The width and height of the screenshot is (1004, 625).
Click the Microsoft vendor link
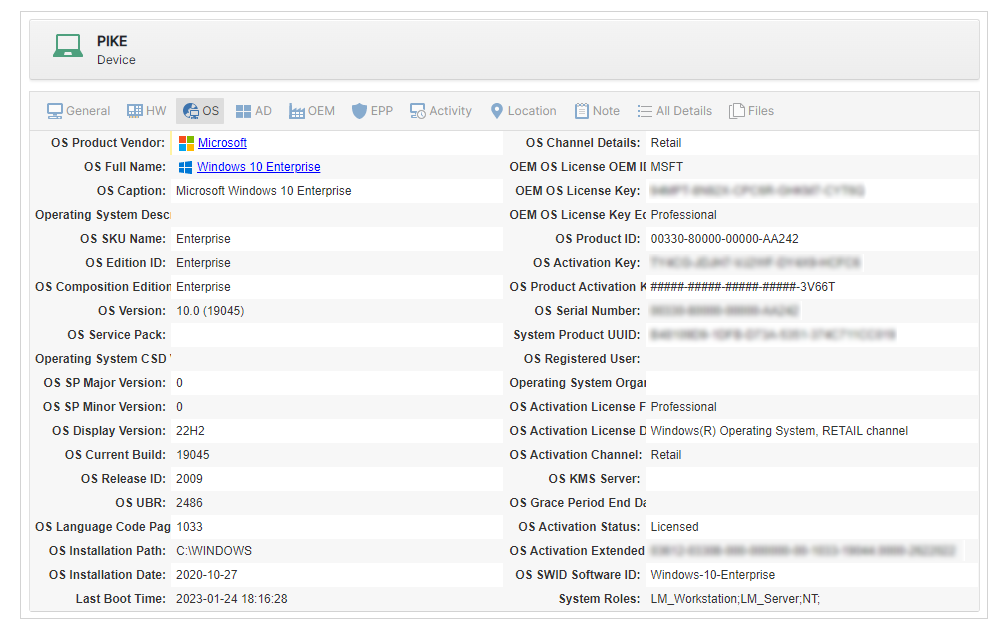click(222, 143)
